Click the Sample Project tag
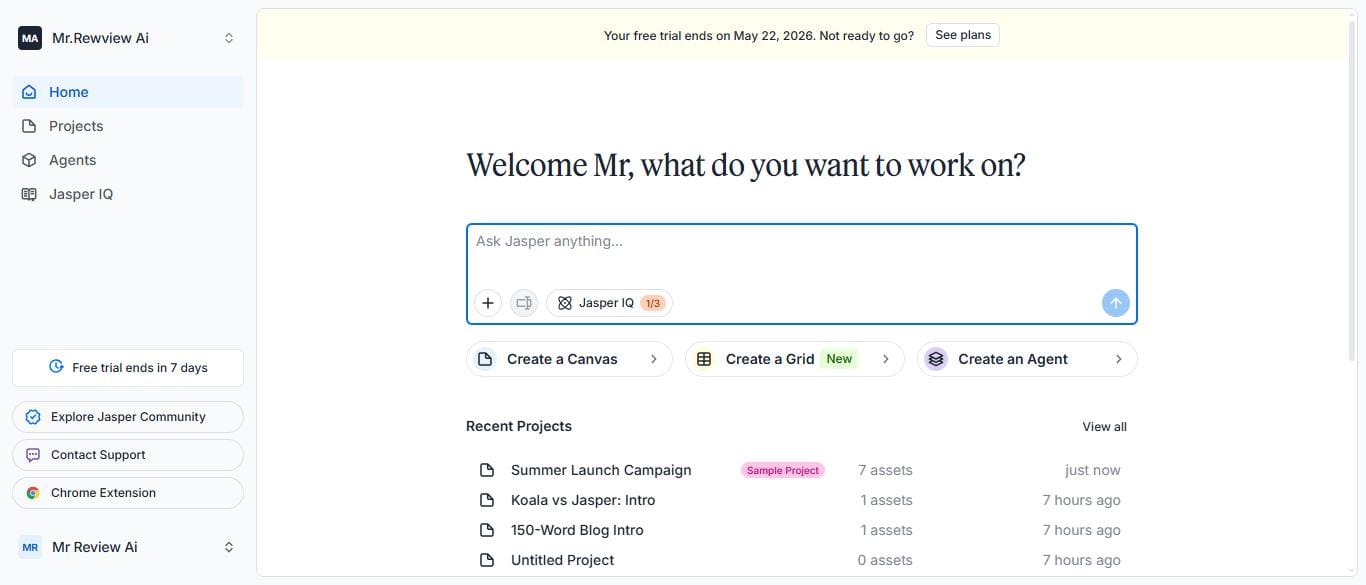This screenshot has width=1366, height=585. coord(783,470)
